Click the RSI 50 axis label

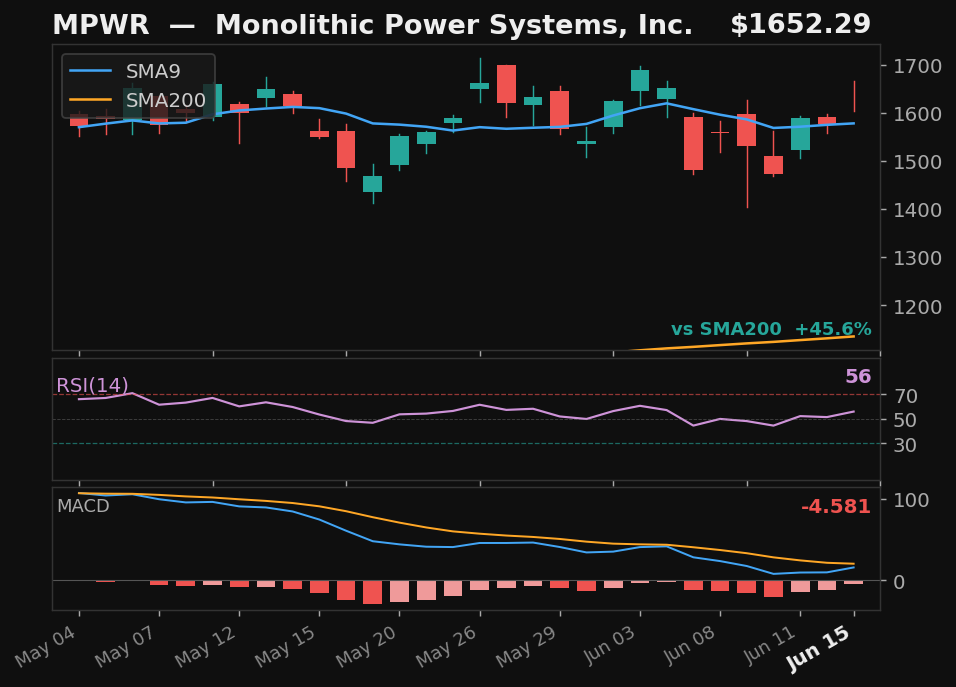pos(906,420)
